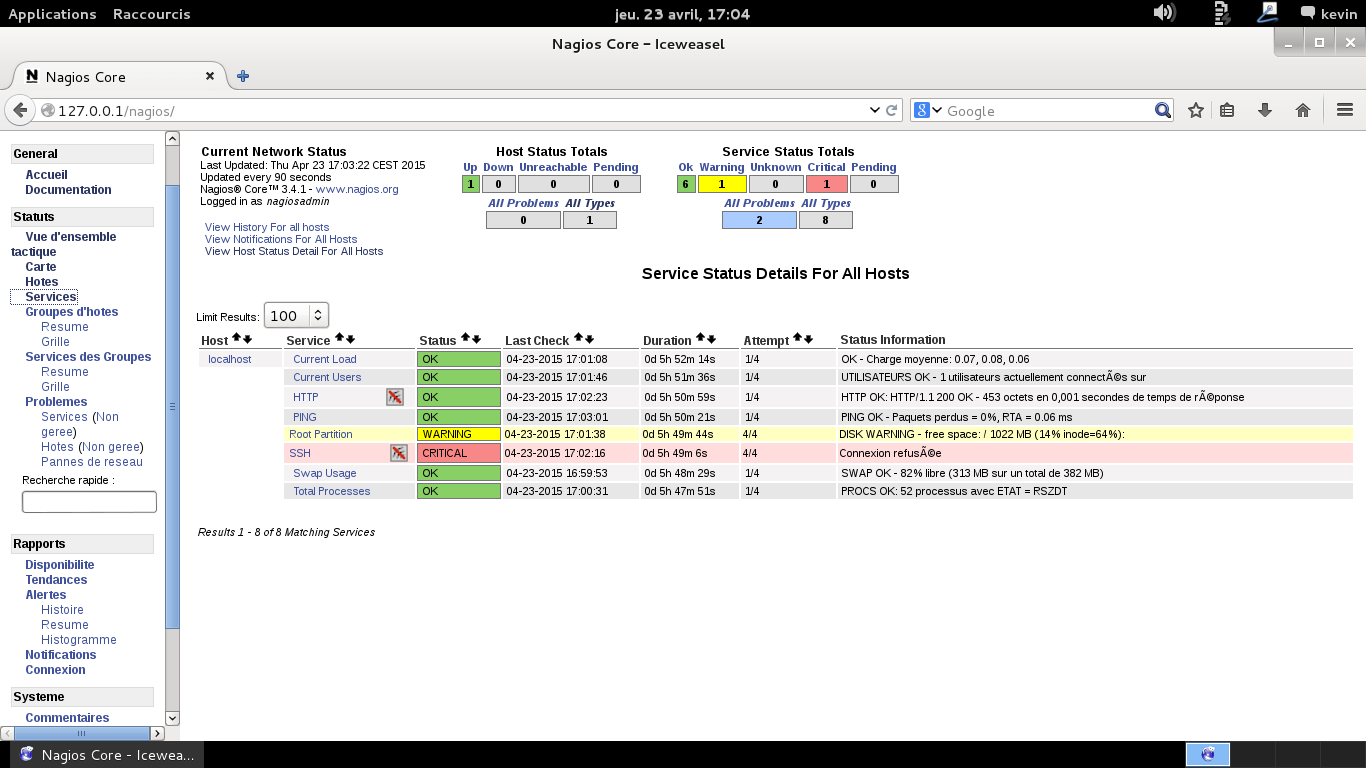The width and height of the screenshot is (1366, 768).
Task: Click View Host Status Detail For All Hosts
Action: pyautogui.click(x=294, y=251)
